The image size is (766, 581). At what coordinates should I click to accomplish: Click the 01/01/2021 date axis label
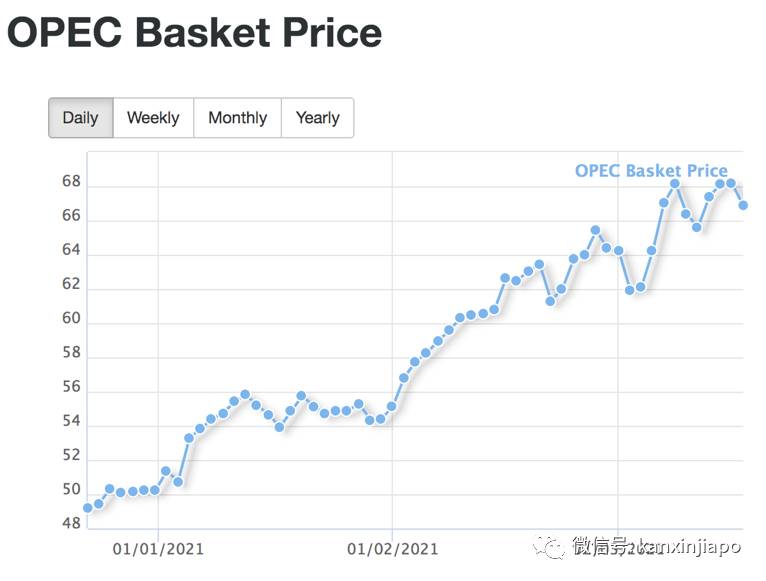(157, 548)
